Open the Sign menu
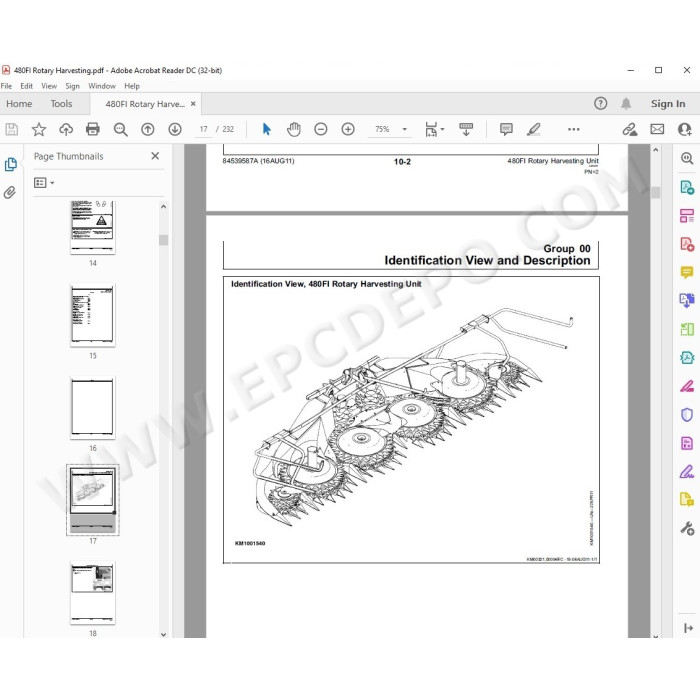This screenshot has width=700, height=700. (x=72, y=86)
